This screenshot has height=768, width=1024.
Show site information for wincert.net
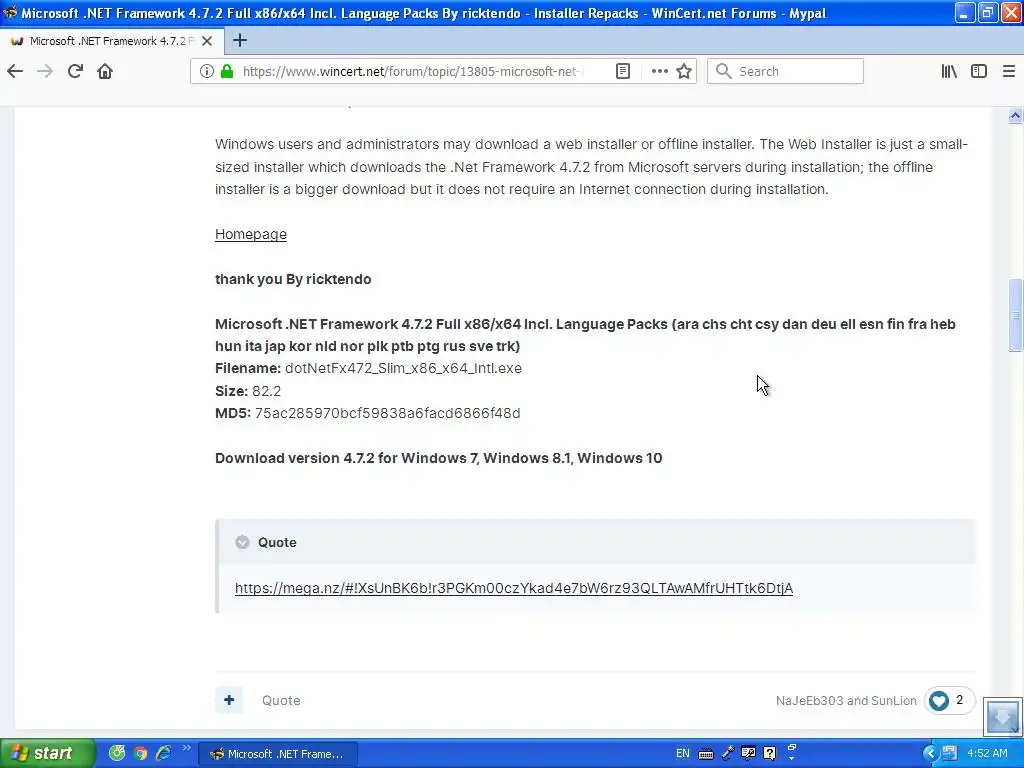pyautogui.click(x=206, y=71)
